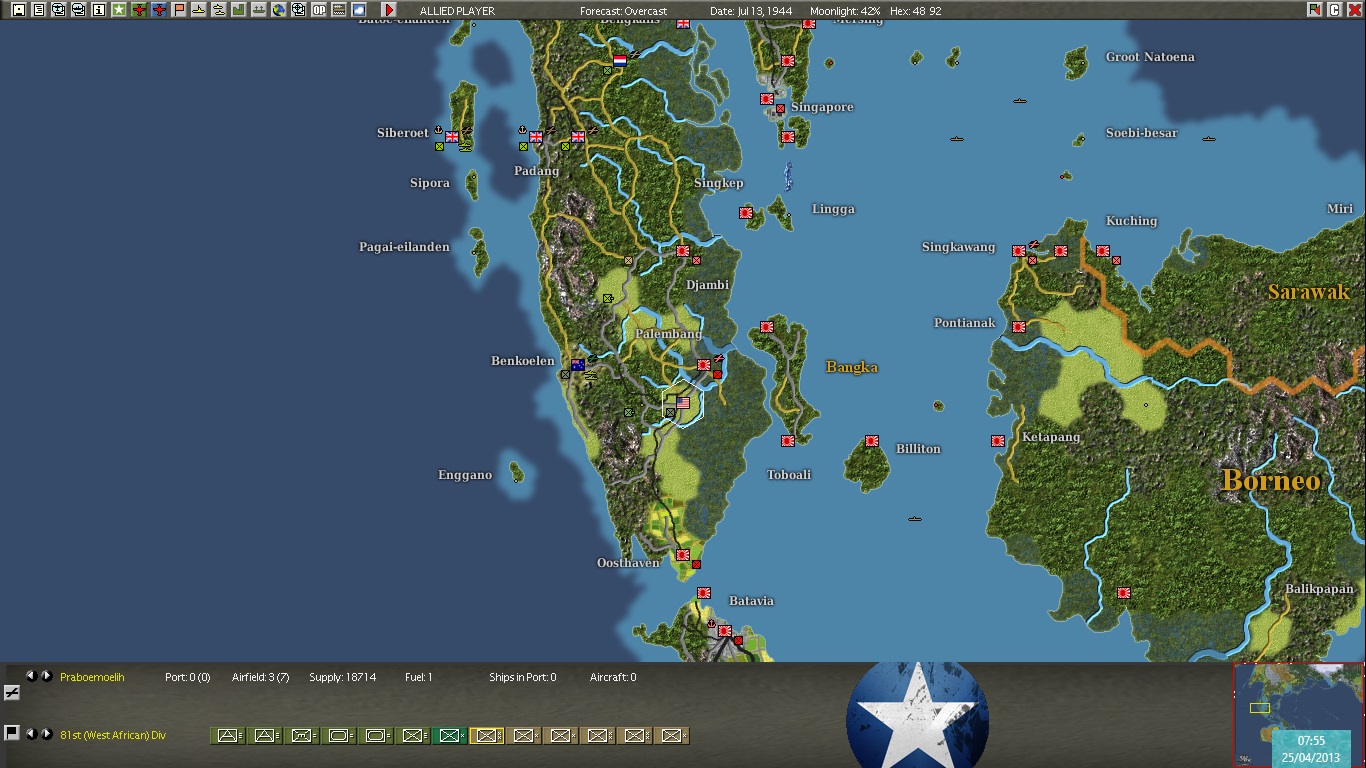Screen dimensions: 1366x768
Task: Click the 'Airfield: 3 (7)' readout
Action: 261,677
